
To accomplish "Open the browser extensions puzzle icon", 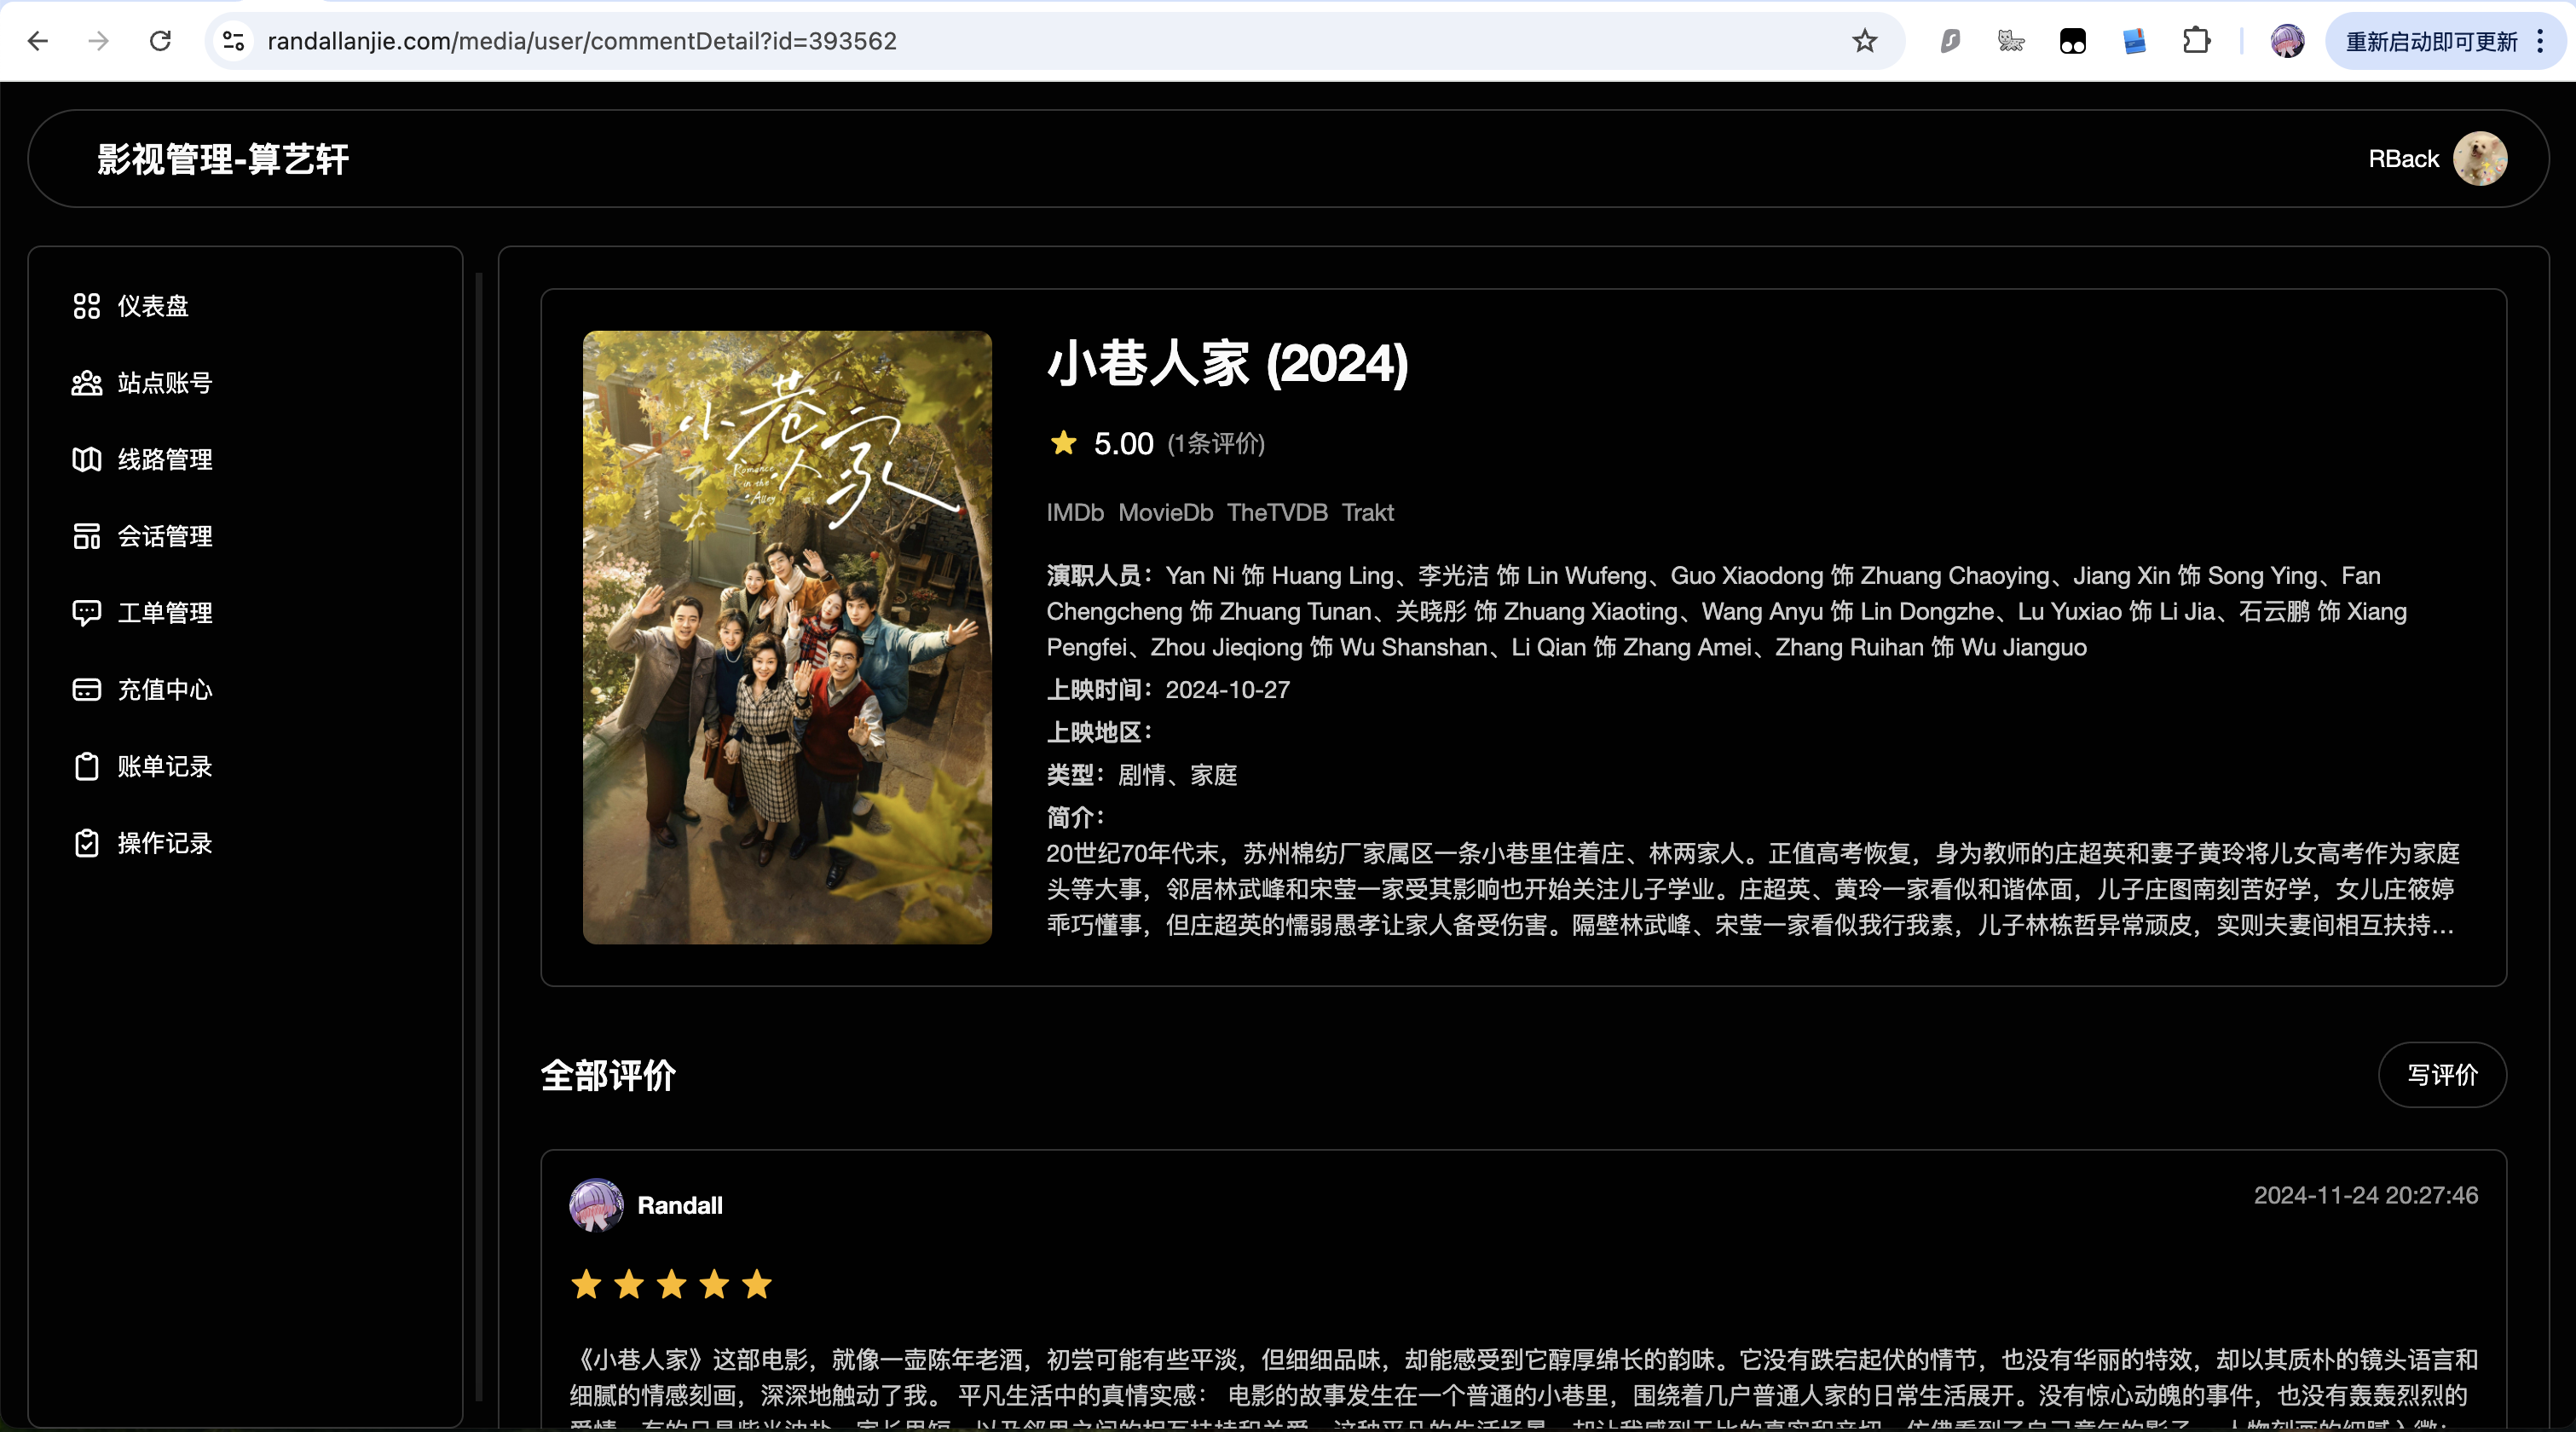I will pyautogui.click(x=2196, y=41).
